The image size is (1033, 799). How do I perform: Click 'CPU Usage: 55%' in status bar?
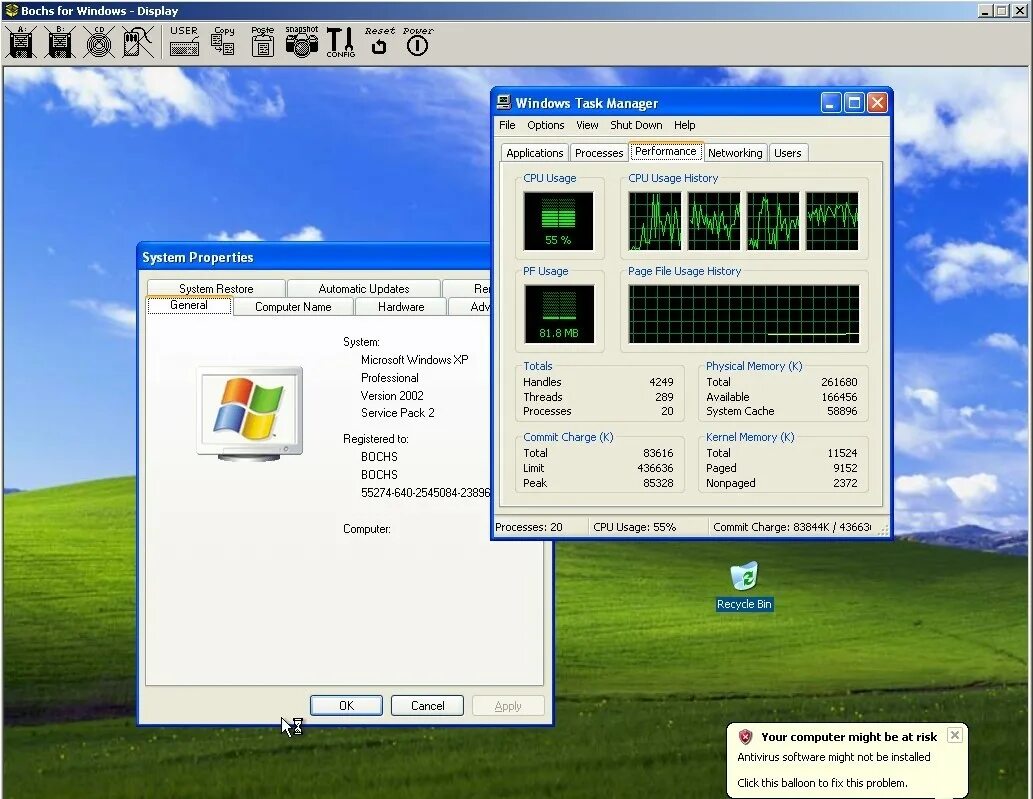pos(634,527)
